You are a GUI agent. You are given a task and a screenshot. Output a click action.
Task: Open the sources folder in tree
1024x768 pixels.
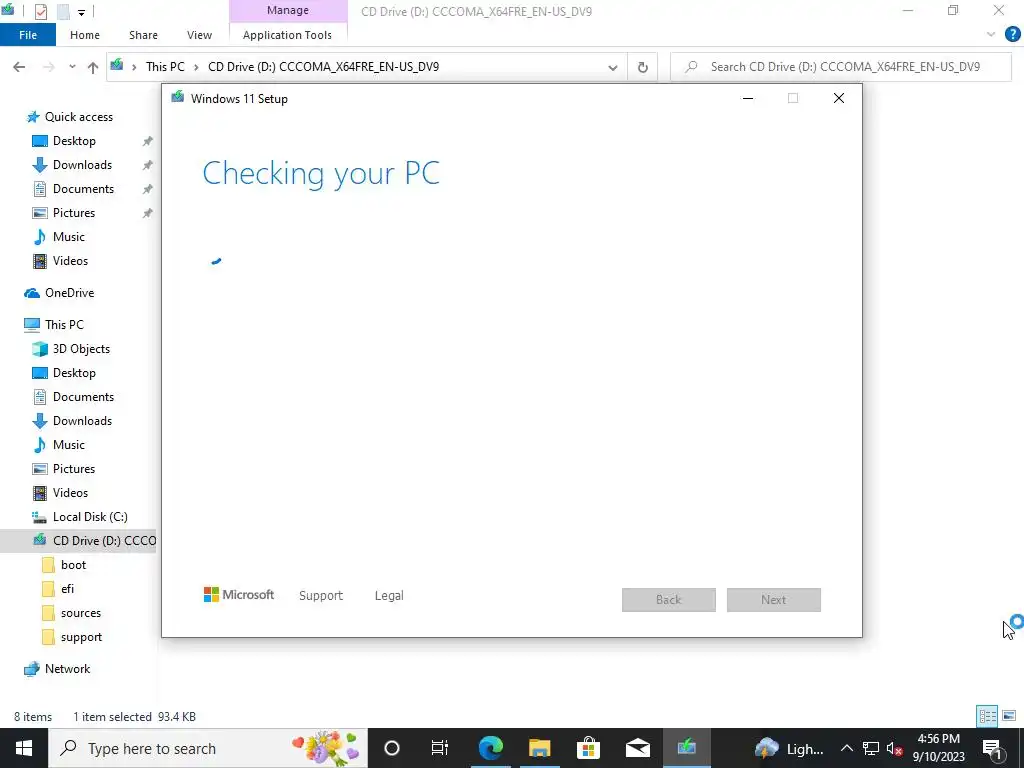(x=80, y=613)
